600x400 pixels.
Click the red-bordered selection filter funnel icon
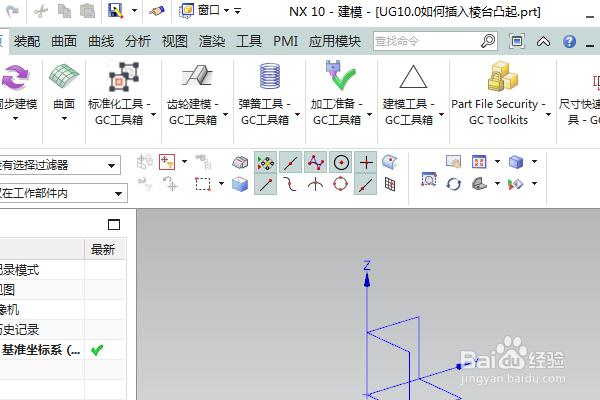[167, 162]
